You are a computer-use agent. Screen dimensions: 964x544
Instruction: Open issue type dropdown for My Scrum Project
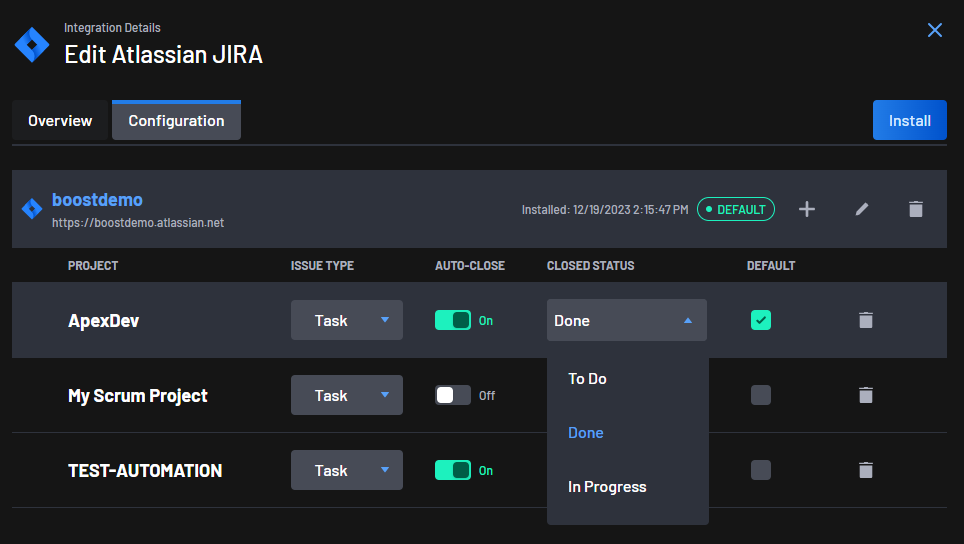pyautogui.click(x=347, y=395)
